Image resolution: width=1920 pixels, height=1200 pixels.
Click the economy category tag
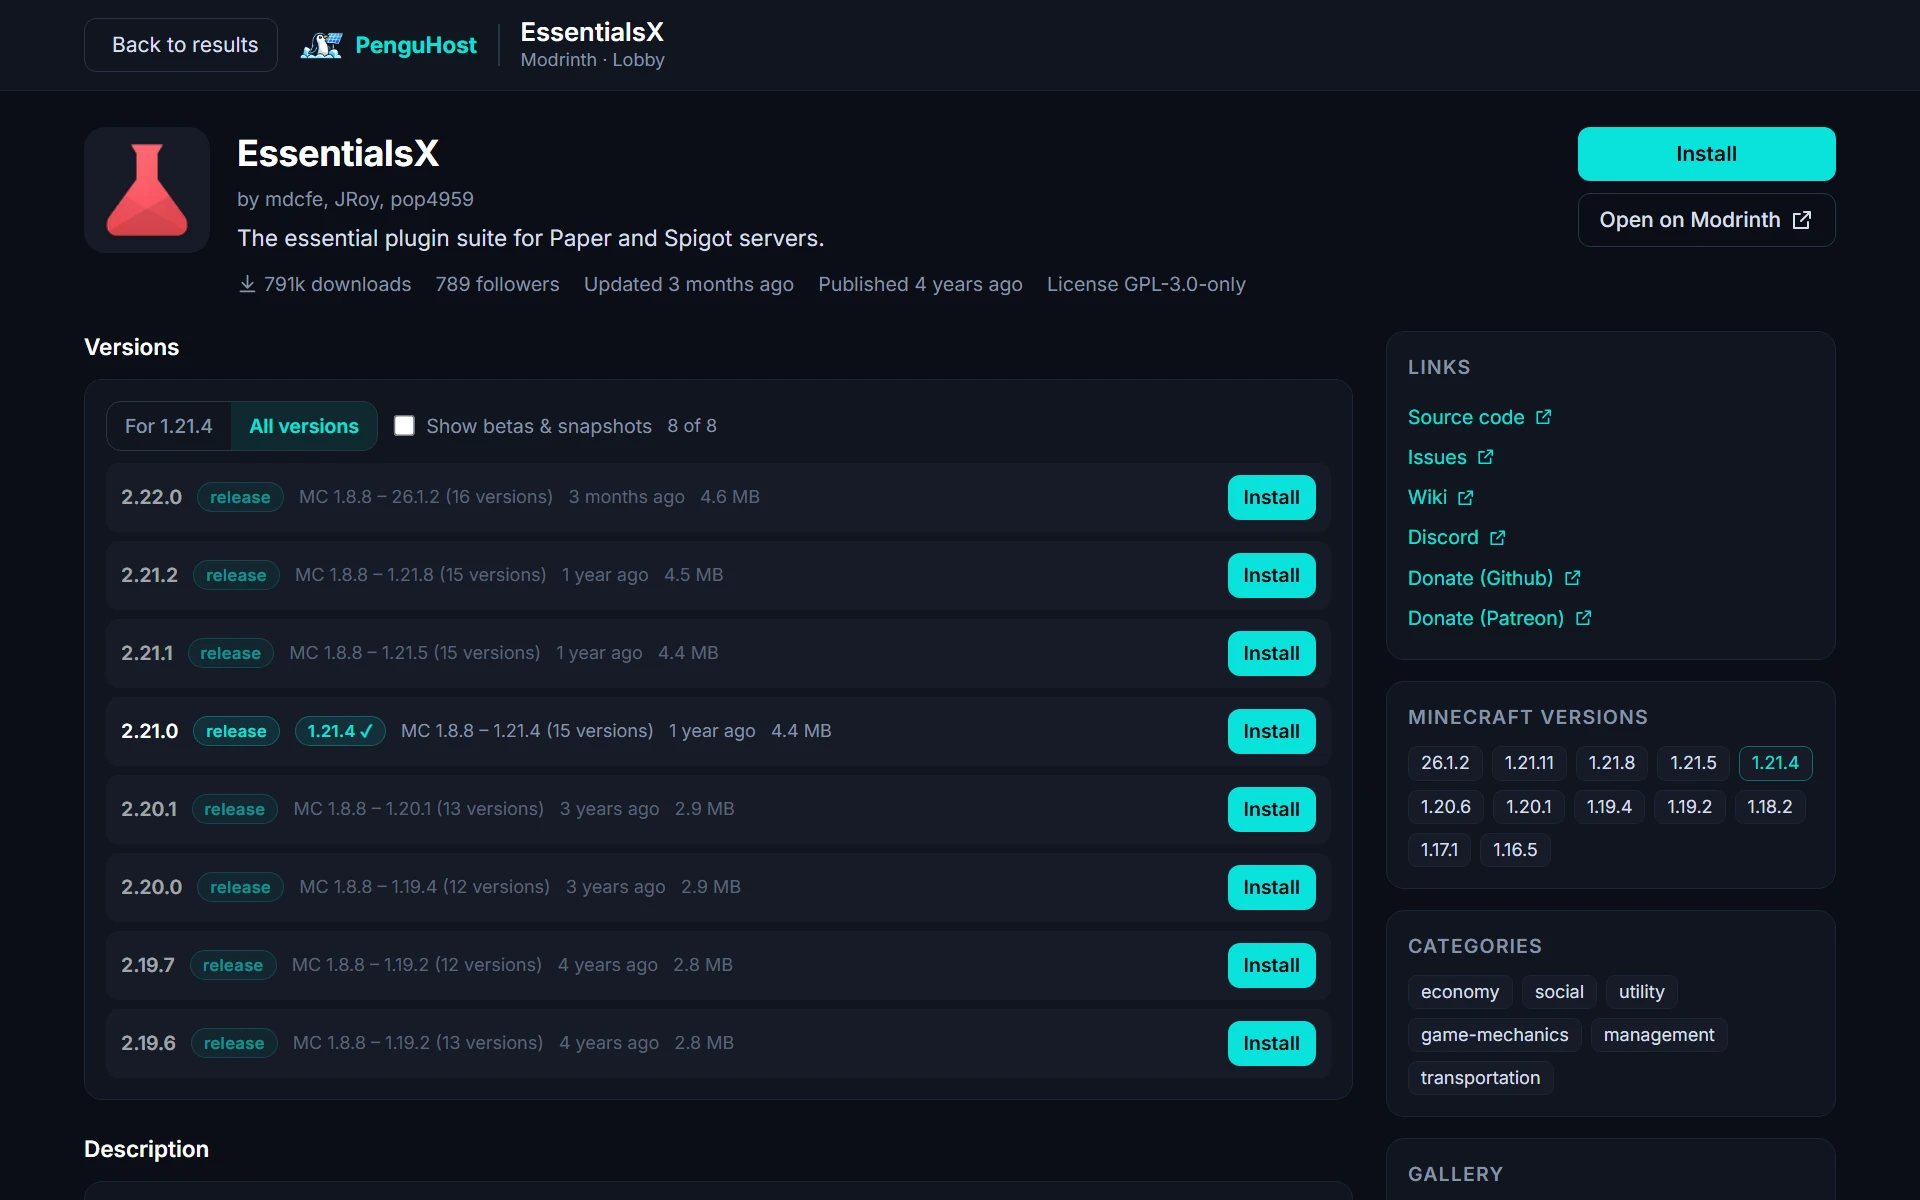click(1460, 992)
